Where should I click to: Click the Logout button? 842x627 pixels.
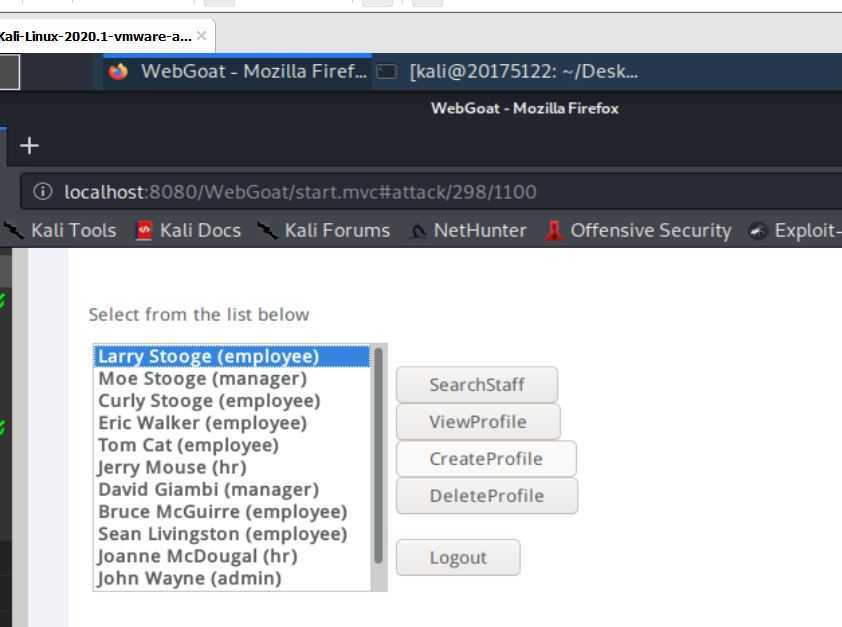click(458, 557)
